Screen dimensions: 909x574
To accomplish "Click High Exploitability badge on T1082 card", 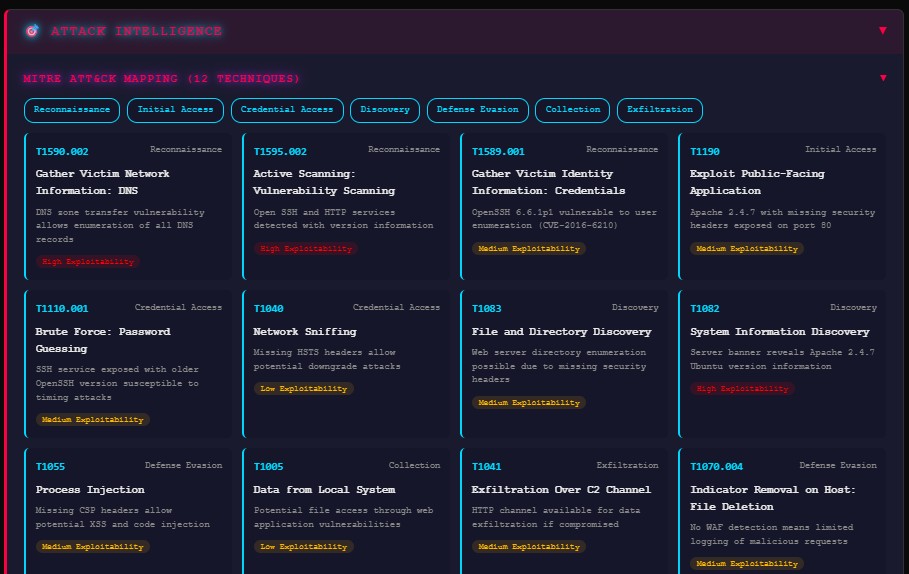I will pyautogui.click(x=740, y=389).
